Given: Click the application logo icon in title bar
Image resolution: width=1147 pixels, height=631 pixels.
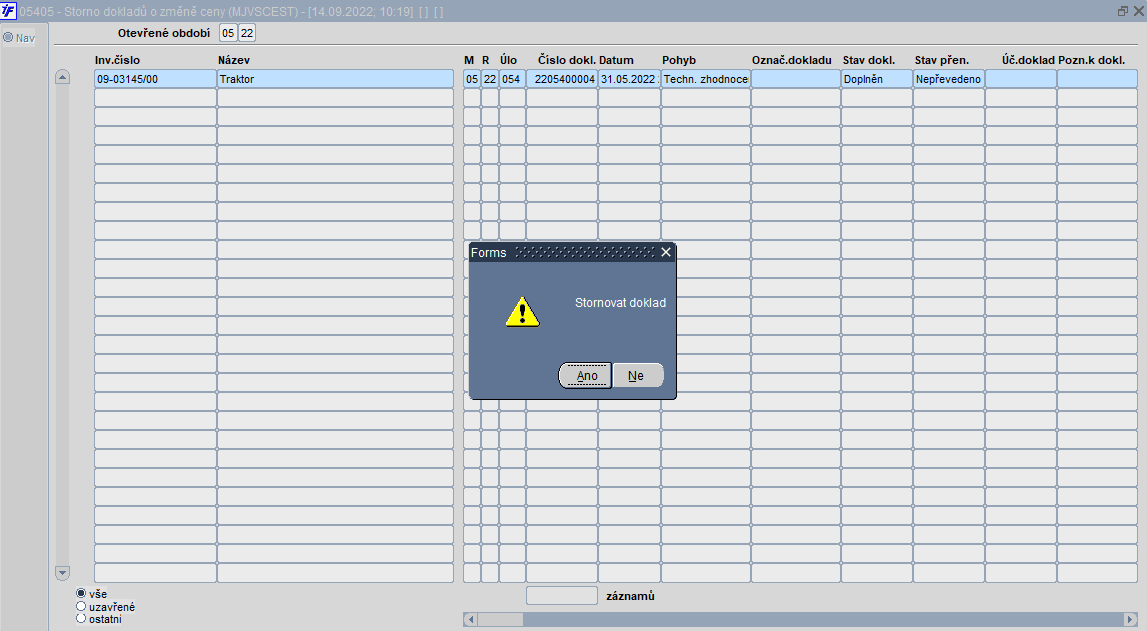Looking at the screenshot, I should tap(8, 11).
